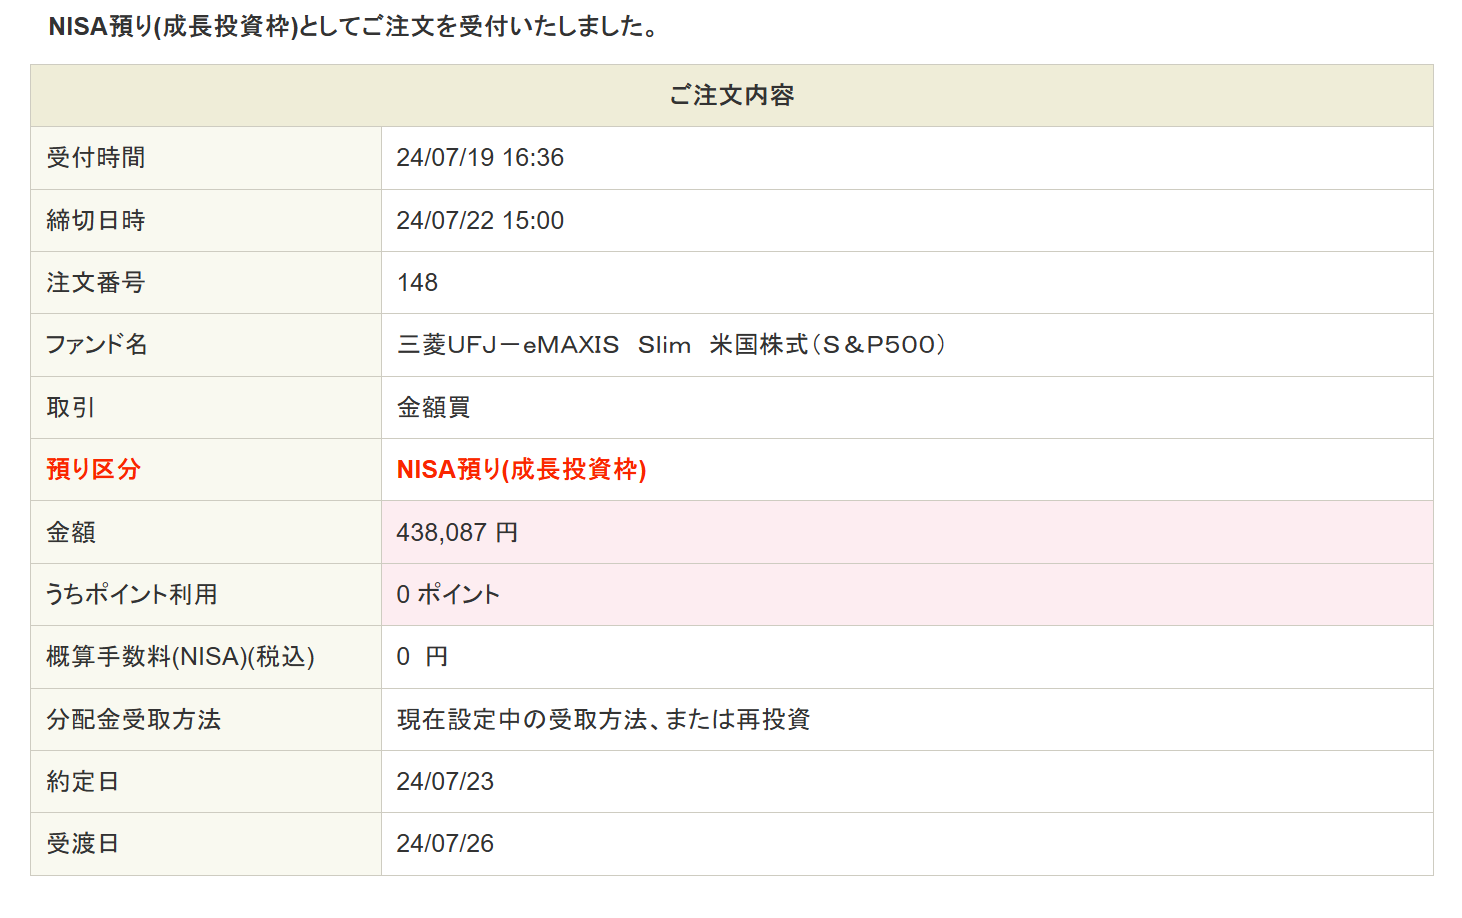This screenshot has height=918, width=1462.
Task: Click the NISA order accepted confirmation message
Action: 354,27
